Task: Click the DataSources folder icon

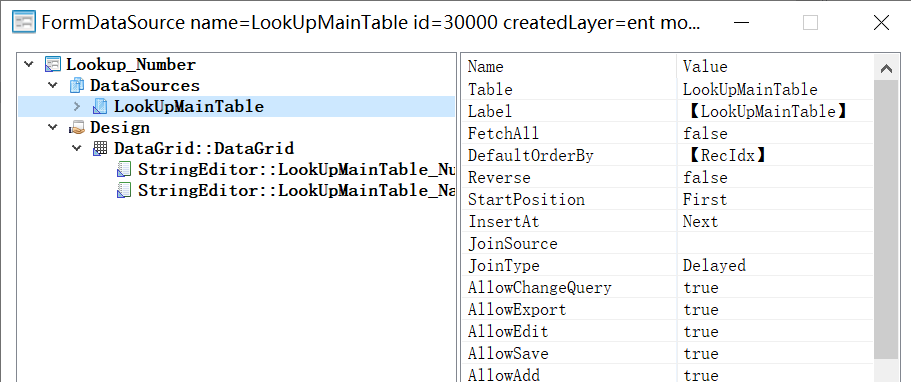Action: 76,86
